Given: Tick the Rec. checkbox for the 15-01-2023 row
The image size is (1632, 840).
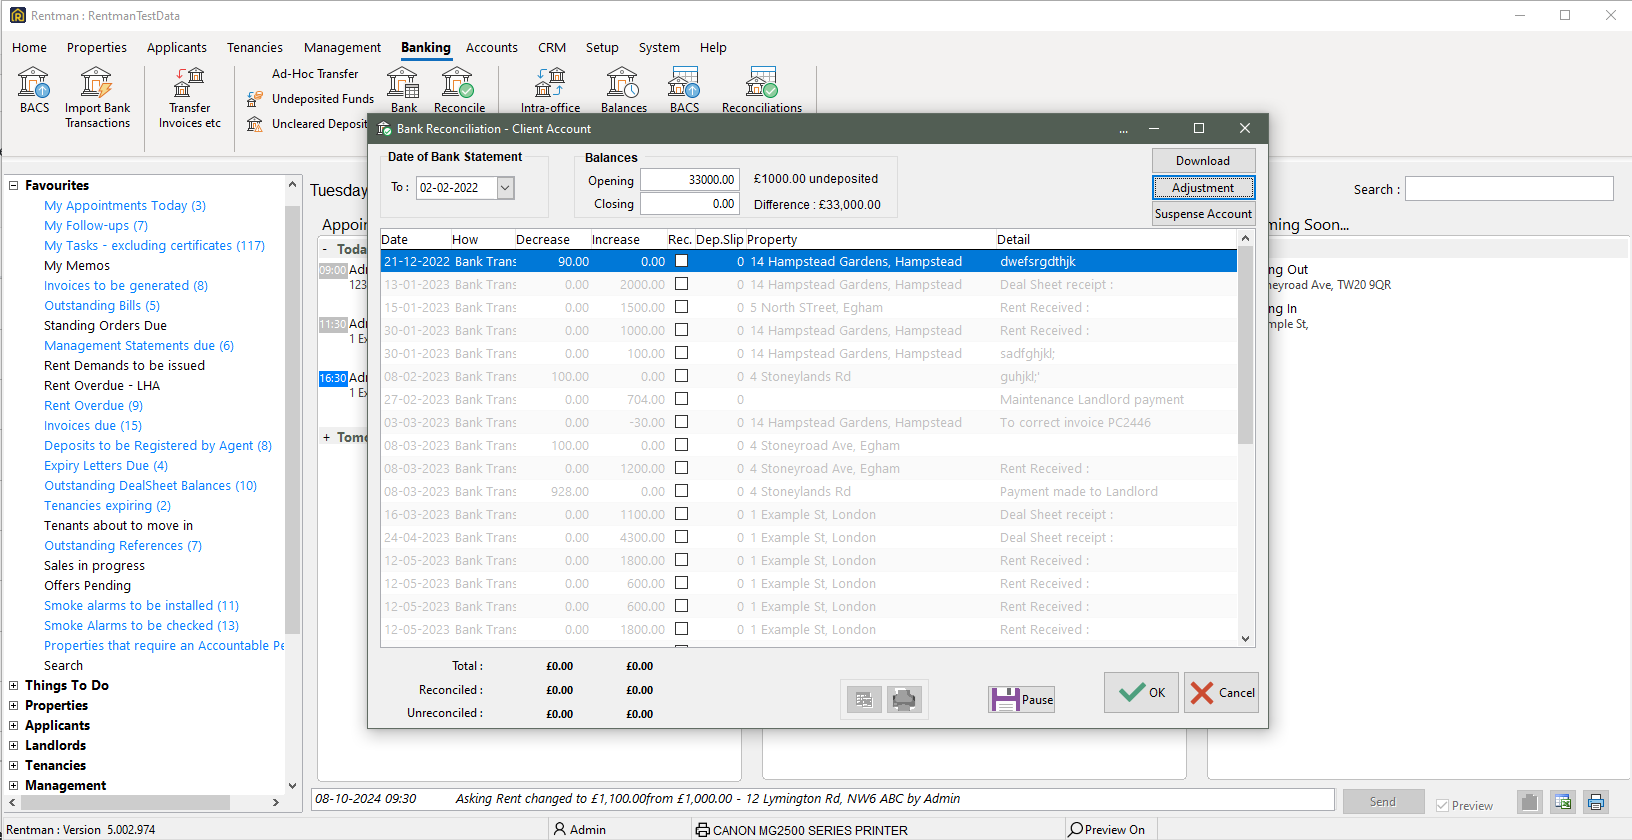Looking at the screenshot, I should (681, 307).
